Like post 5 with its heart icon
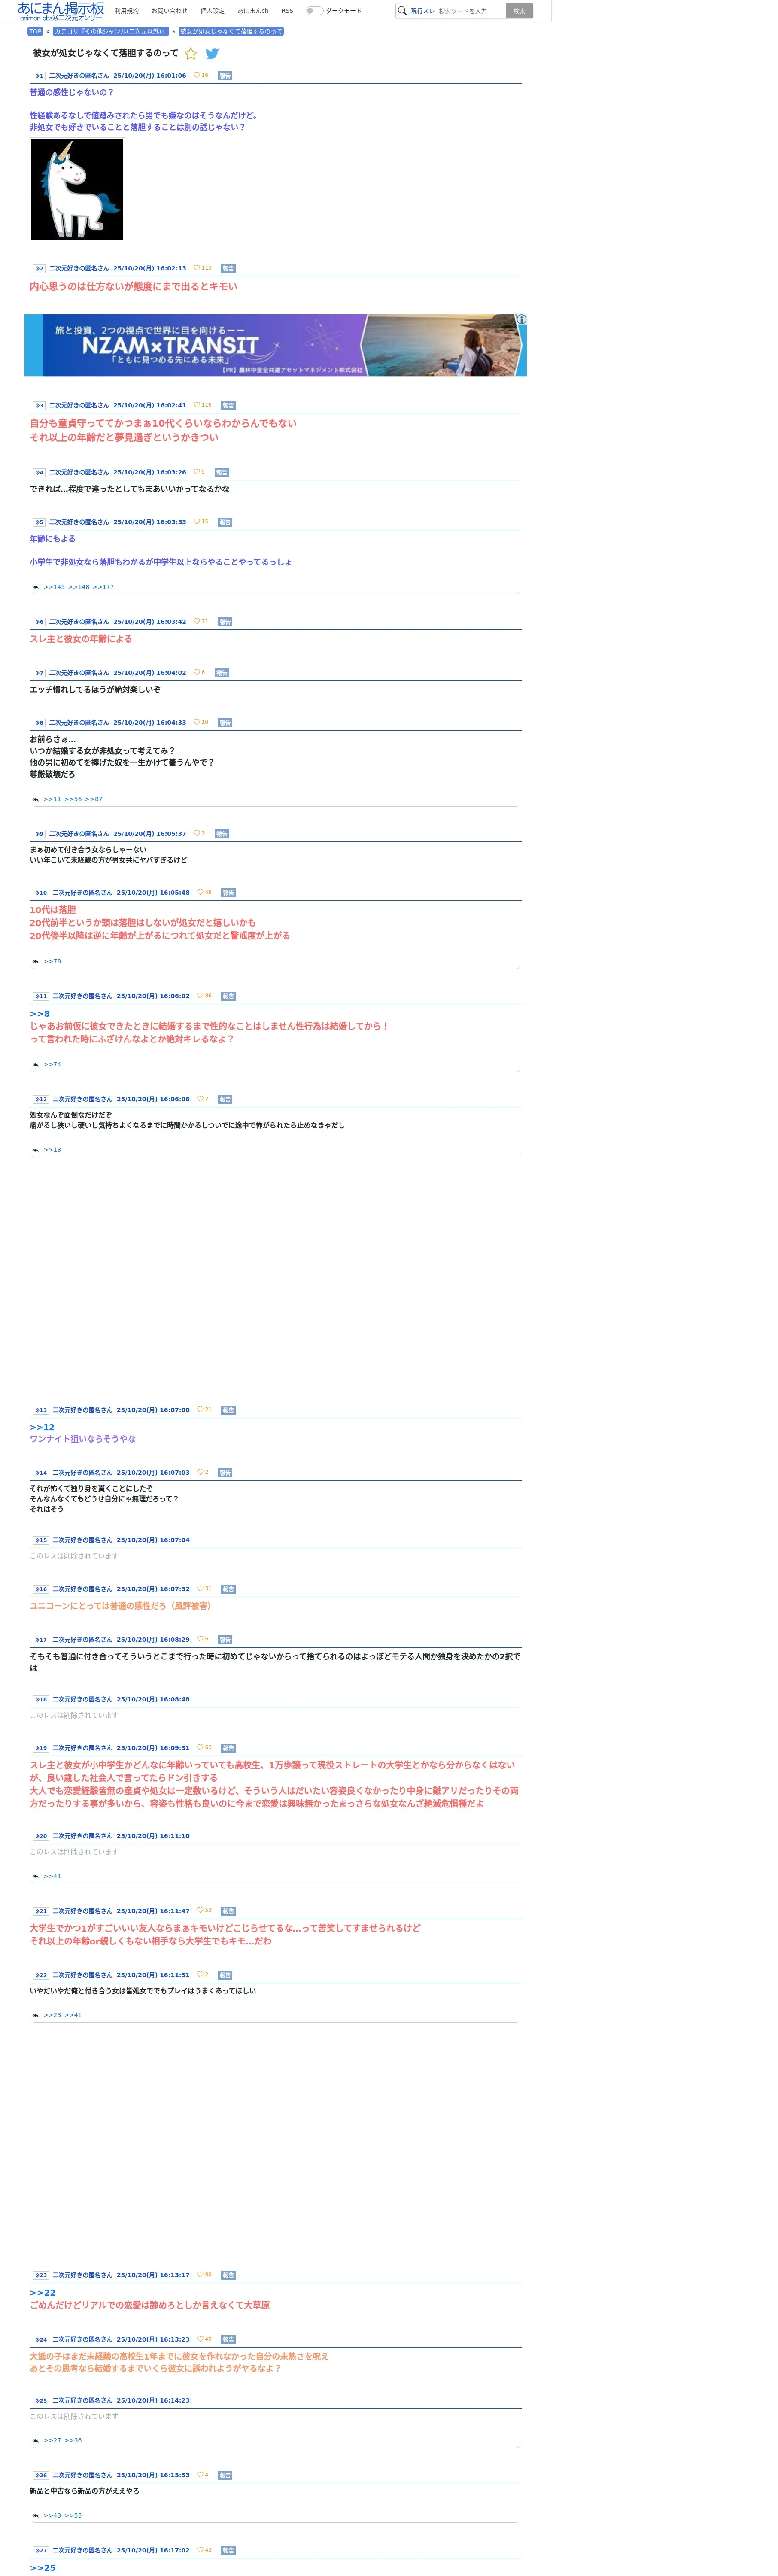This screenshot has height=2576, width=778. click(x=197, y=522)
